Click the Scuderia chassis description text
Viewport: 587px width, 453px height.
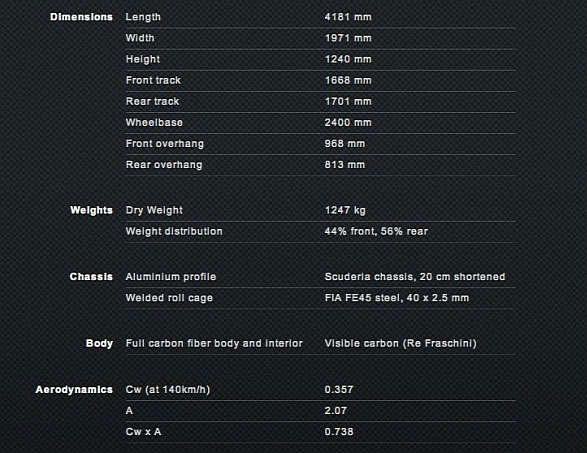[415, 277]
